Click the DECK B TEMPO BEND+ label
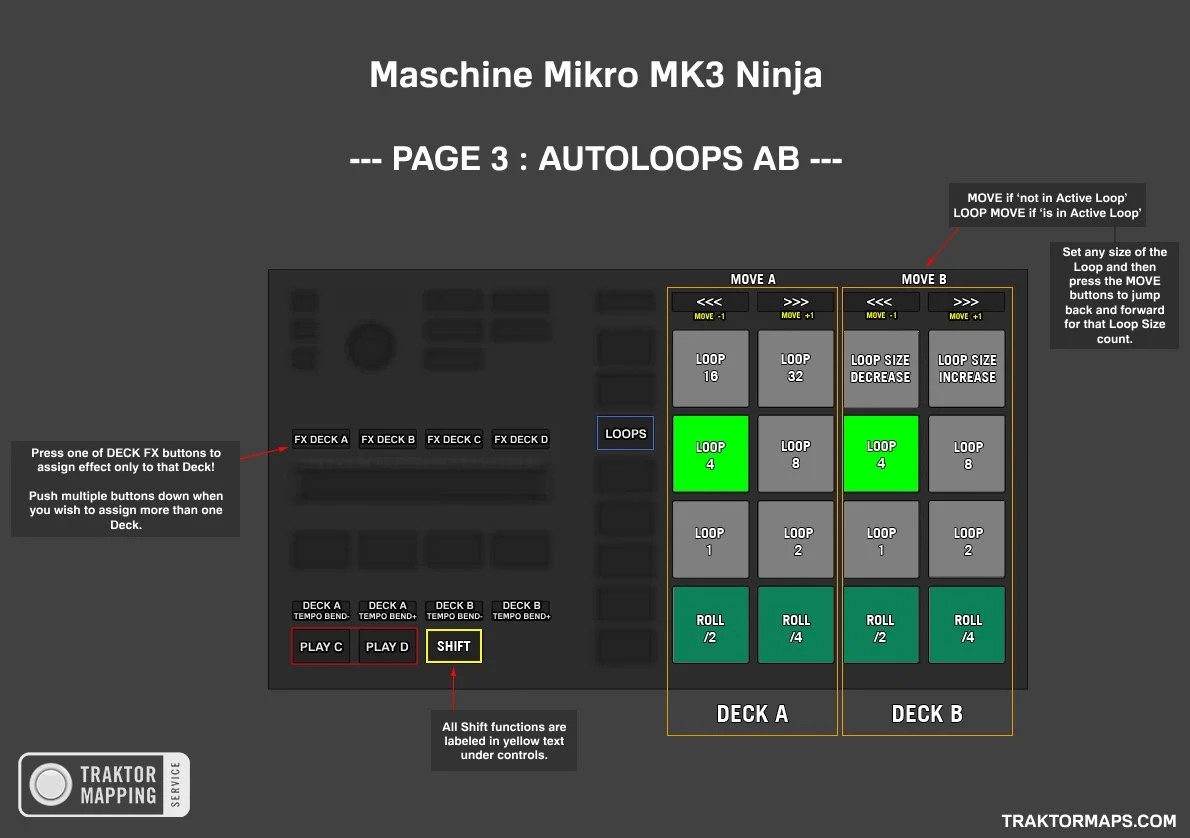The height and width of the screenshot is (838, 1190). click(521, 611)
